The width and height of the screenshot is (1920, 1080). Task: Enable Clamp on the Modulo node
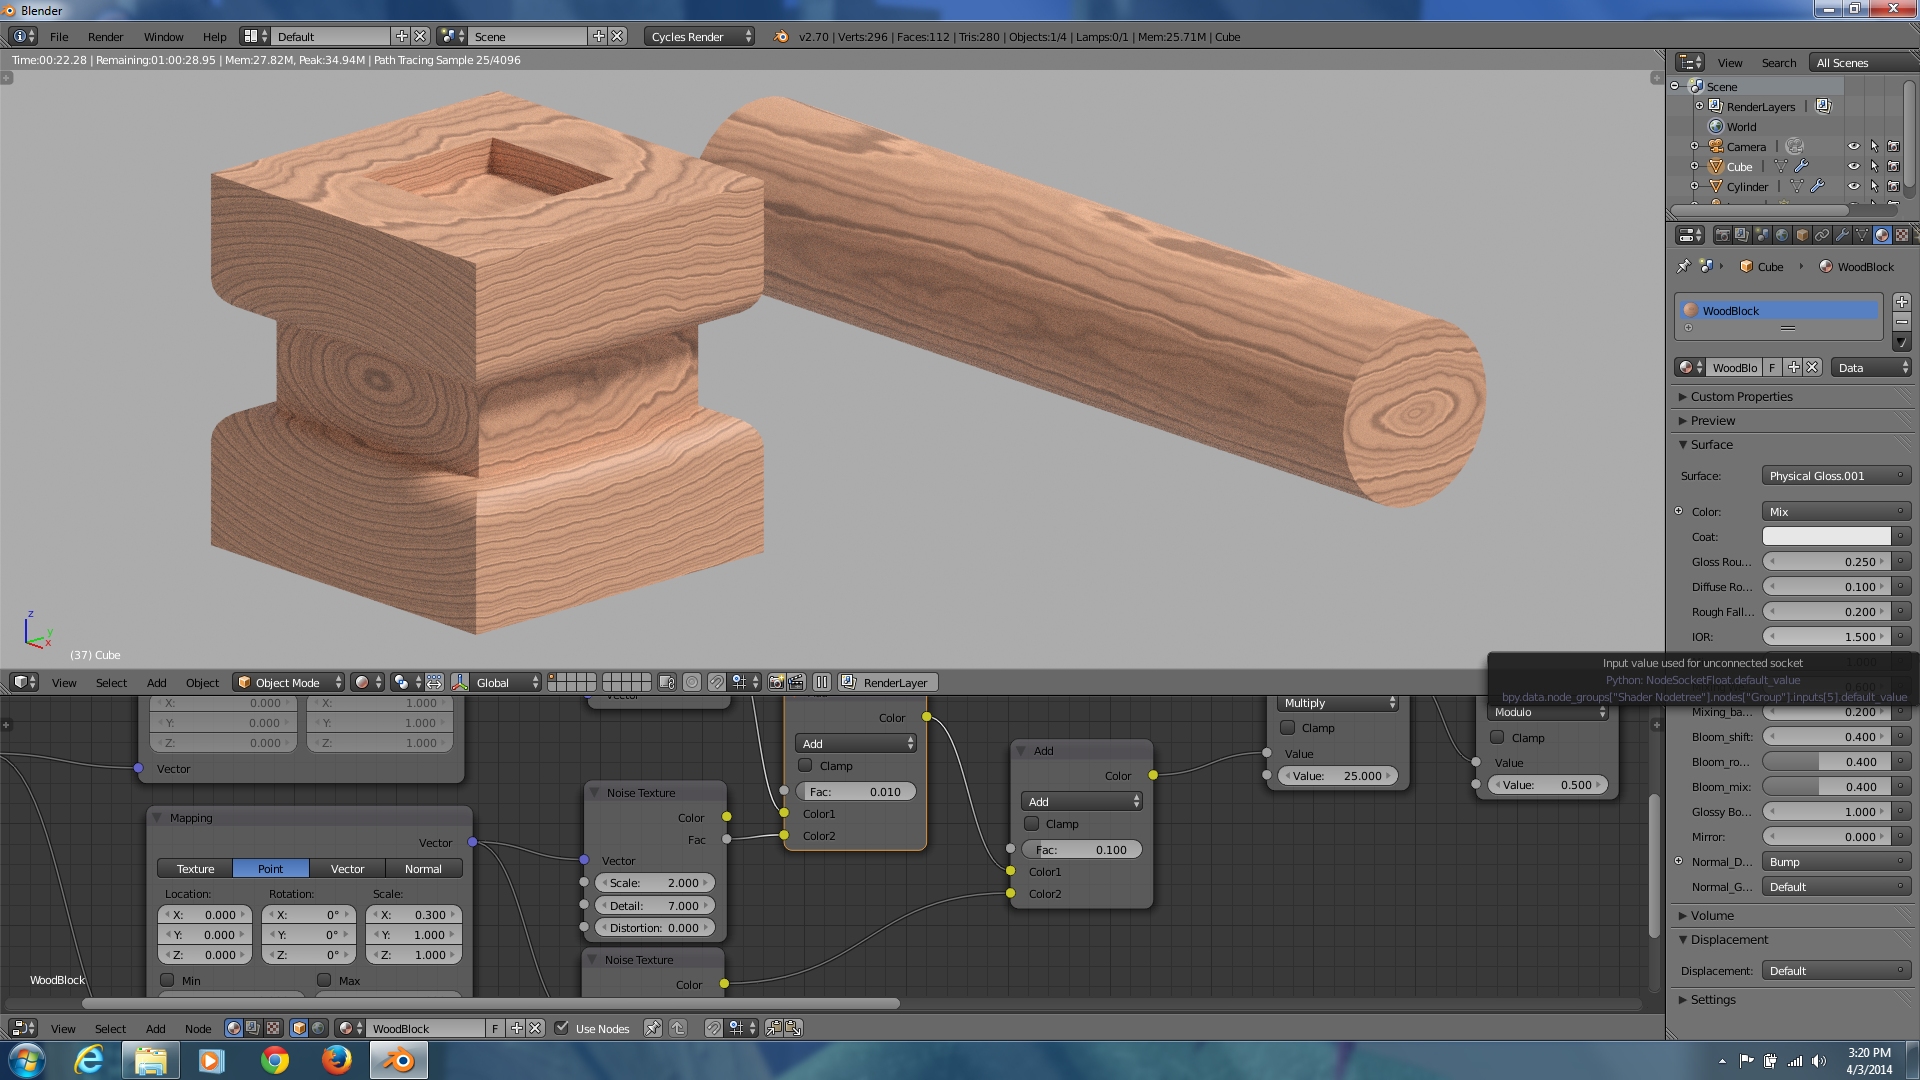(x=1497, y=738)
